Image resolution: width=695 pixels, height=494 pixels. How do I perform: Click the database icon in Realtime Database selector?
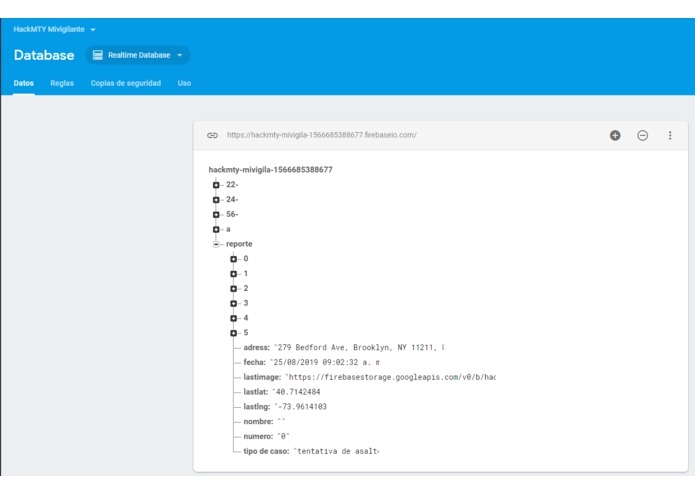[98, 55]
